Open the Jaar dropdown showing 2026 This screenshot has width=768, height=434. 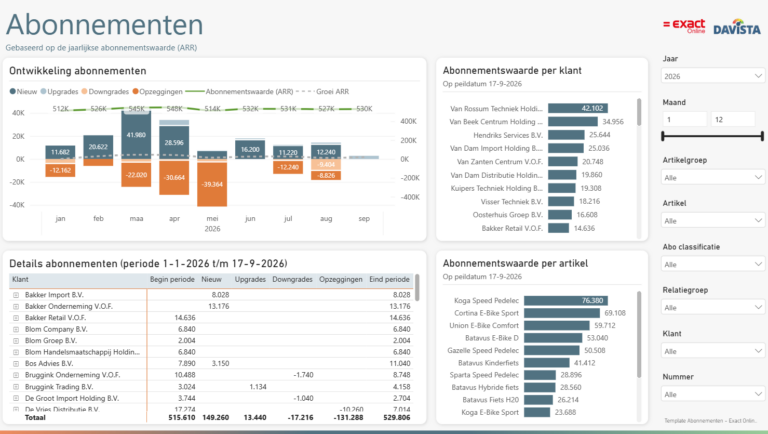coord(713,76)
